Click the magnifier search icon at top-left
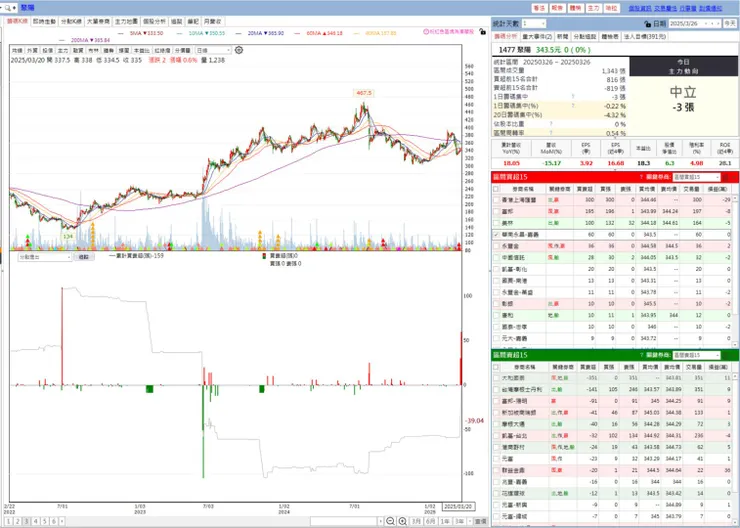740x528 pixels. [x=8, y=8]
